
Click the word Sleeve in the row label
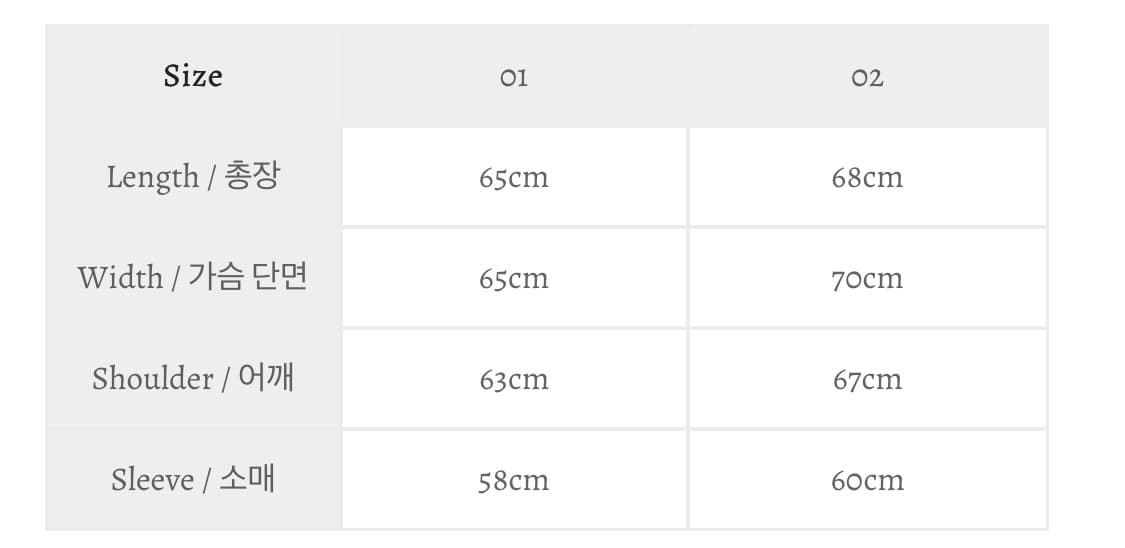(152, 480)
